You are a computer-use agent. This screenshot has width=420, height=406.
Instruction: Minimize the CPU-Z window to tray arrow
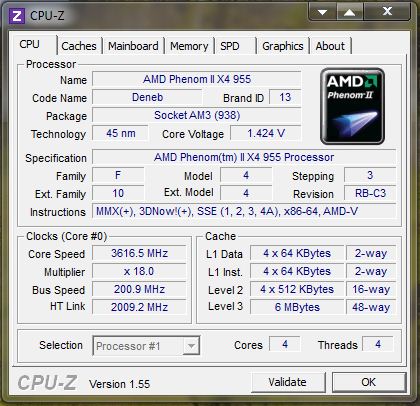point(322,12)
